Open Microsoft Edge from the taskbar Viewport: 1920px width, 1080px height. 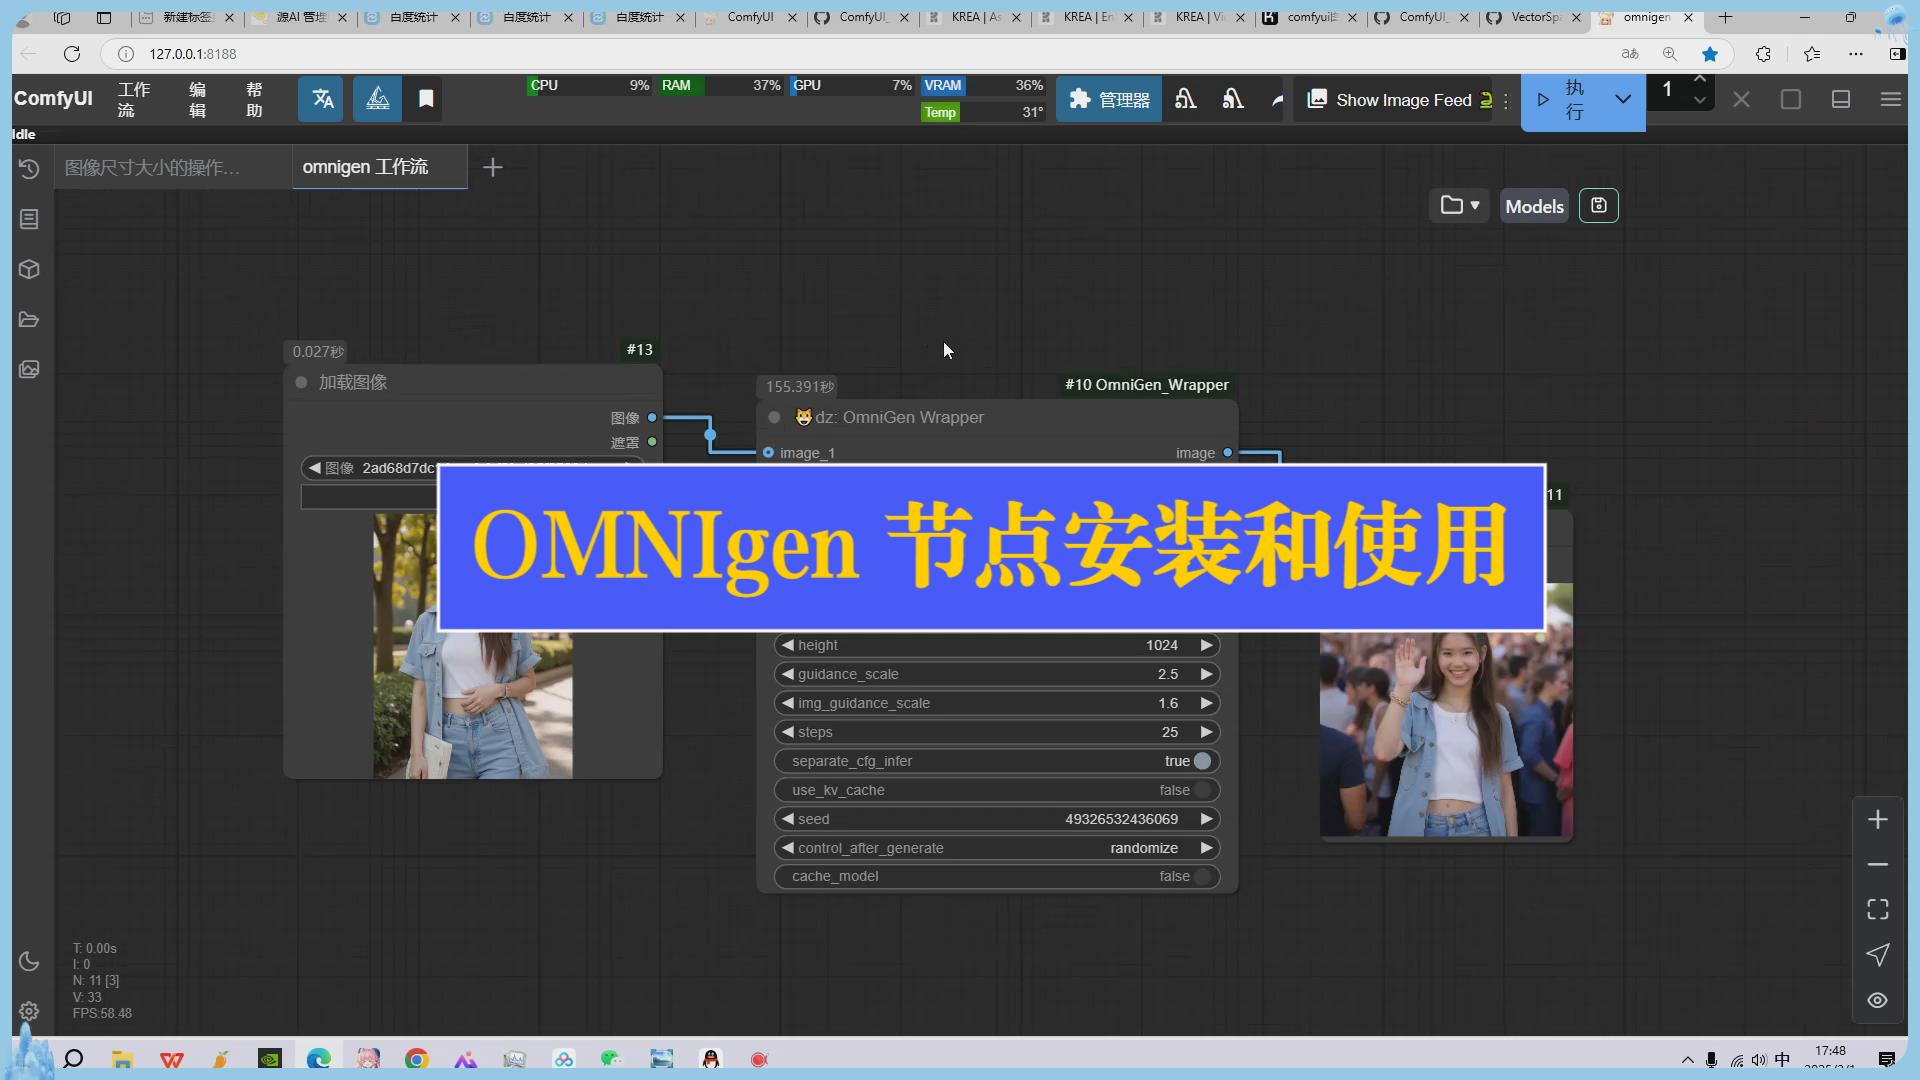click(319, 1059)
